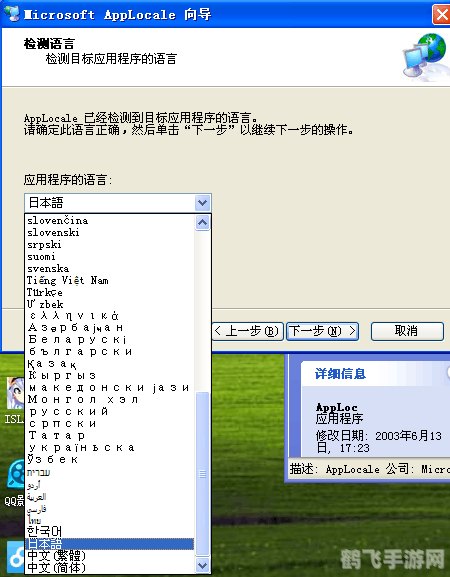The height and width of the screenshot is (577, 450).
Task: Select Arabic العربية from the language list
Action: (110, 497)
